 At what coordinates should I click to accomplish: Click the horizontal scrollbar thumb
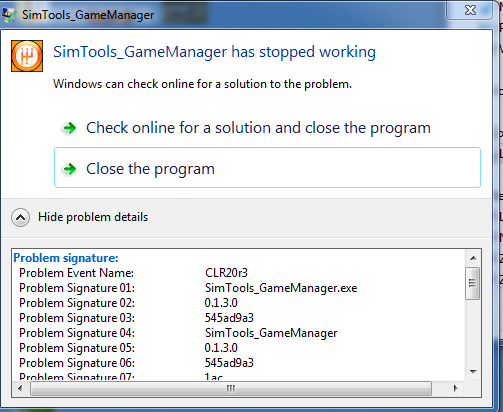point(231,389)
